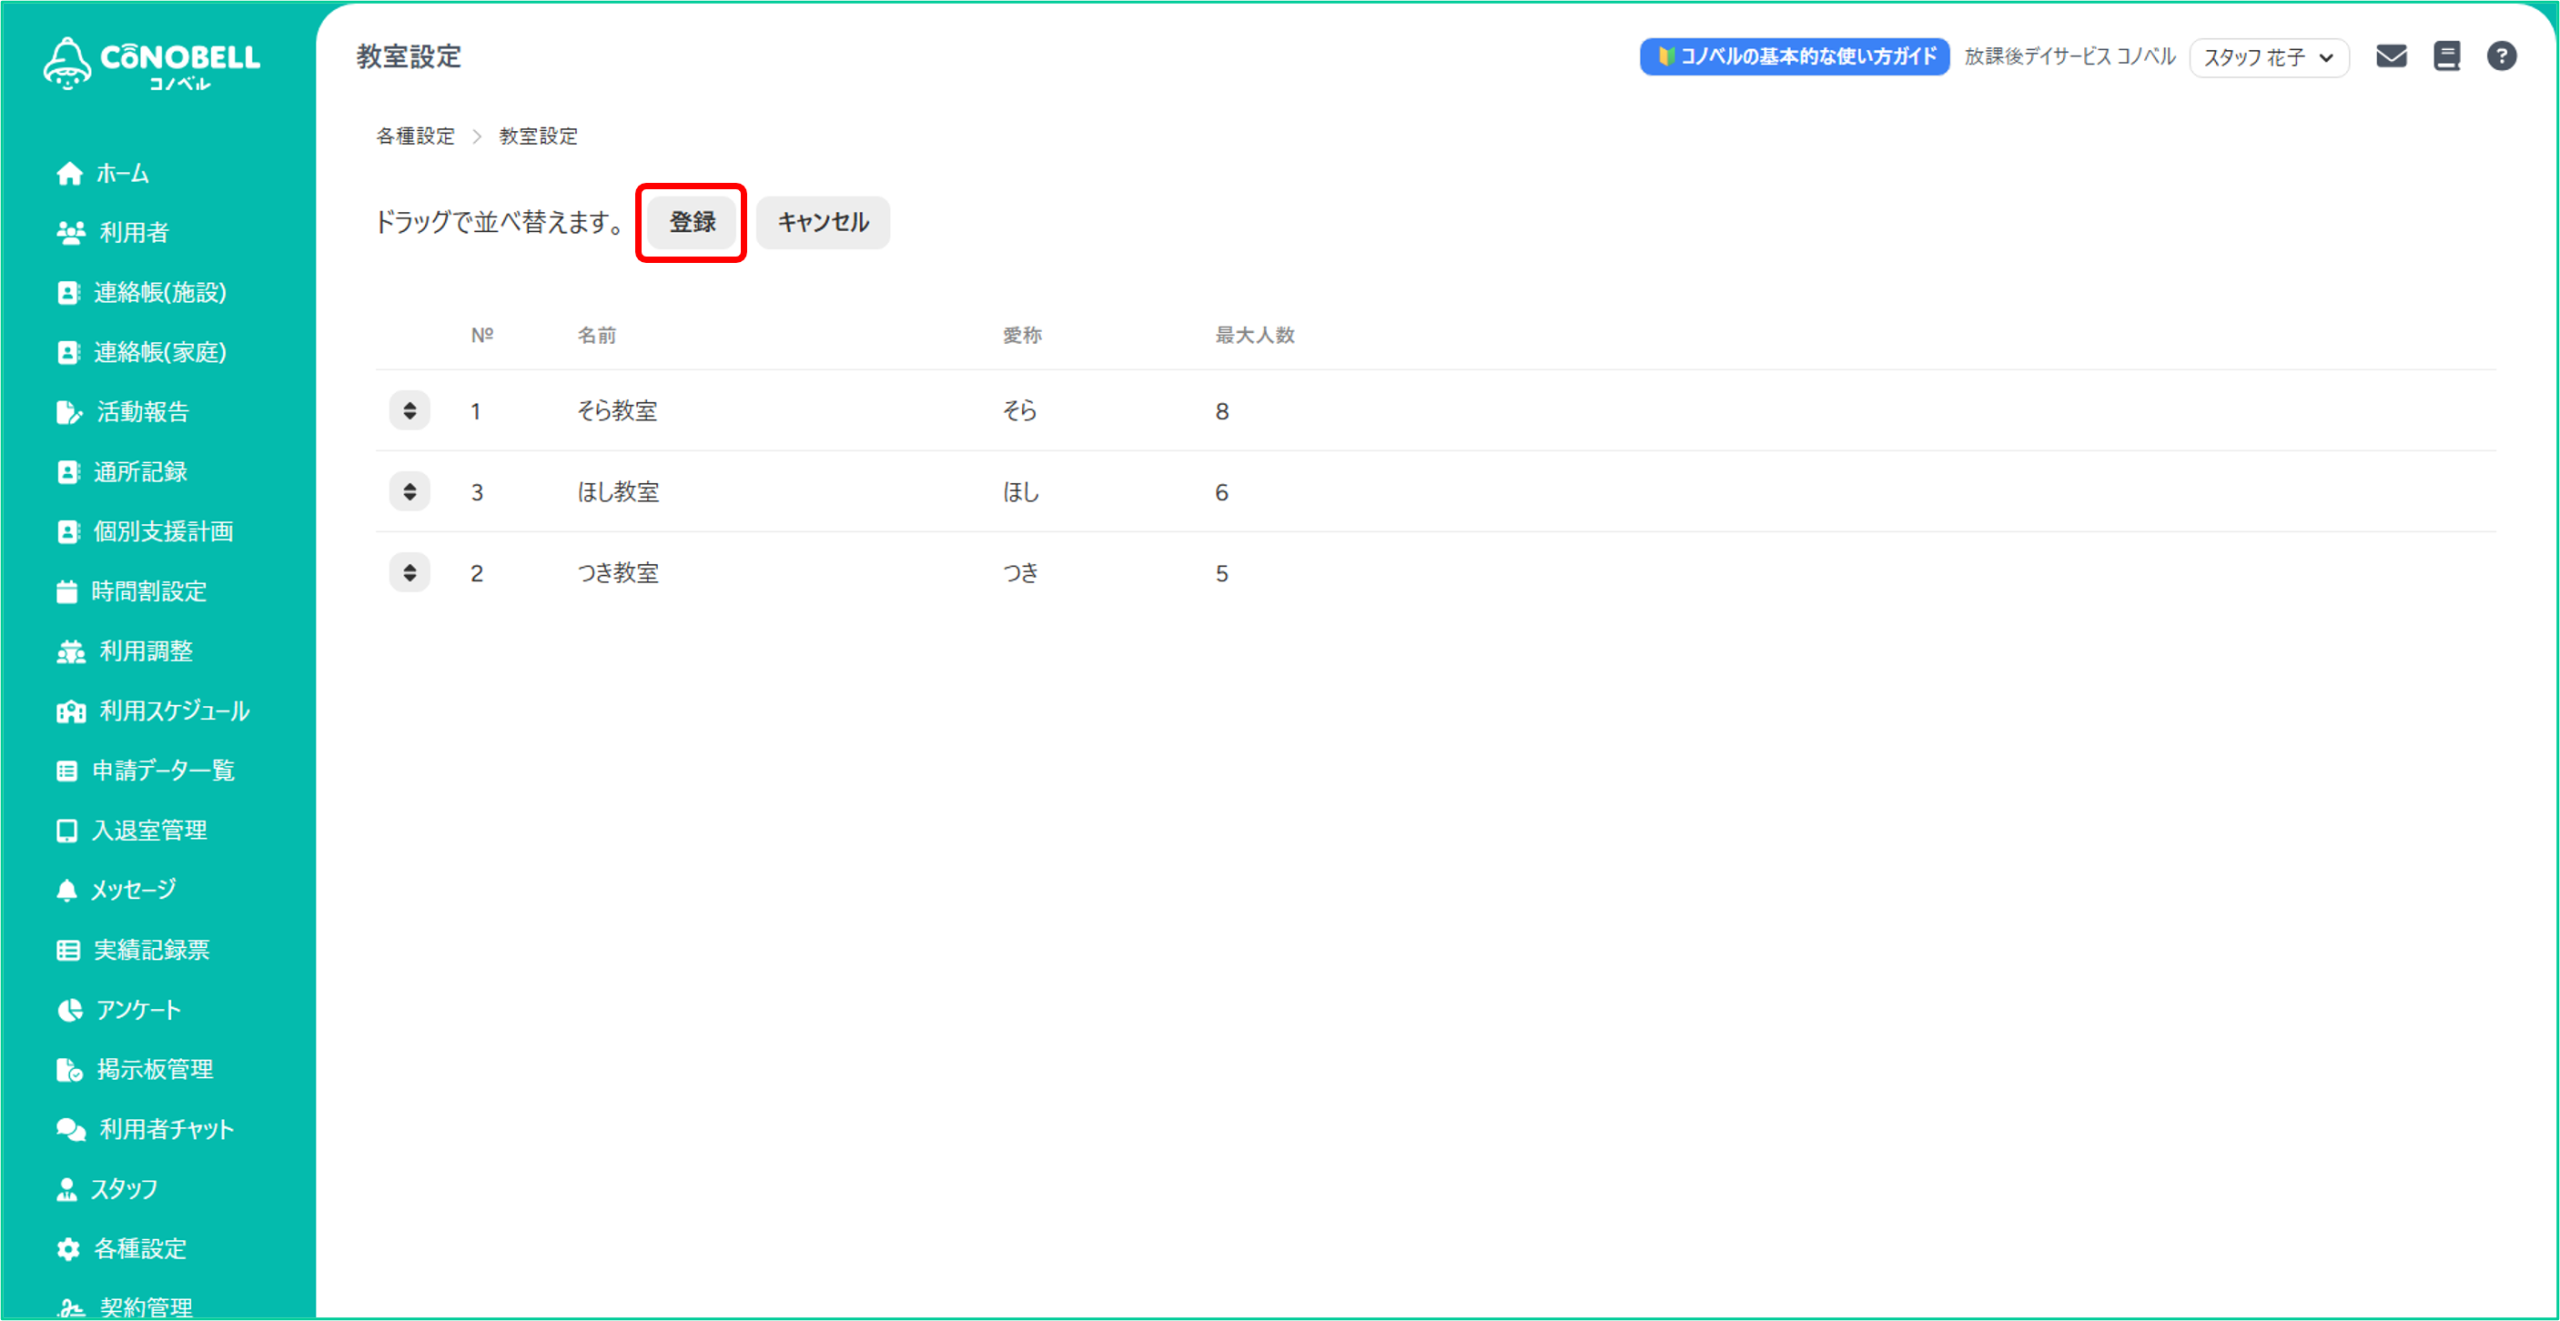The height and width of the screenshot is (1321, 2560).
Task: Click the 各種設定 breadcrumb link
Action: point(415,136)
